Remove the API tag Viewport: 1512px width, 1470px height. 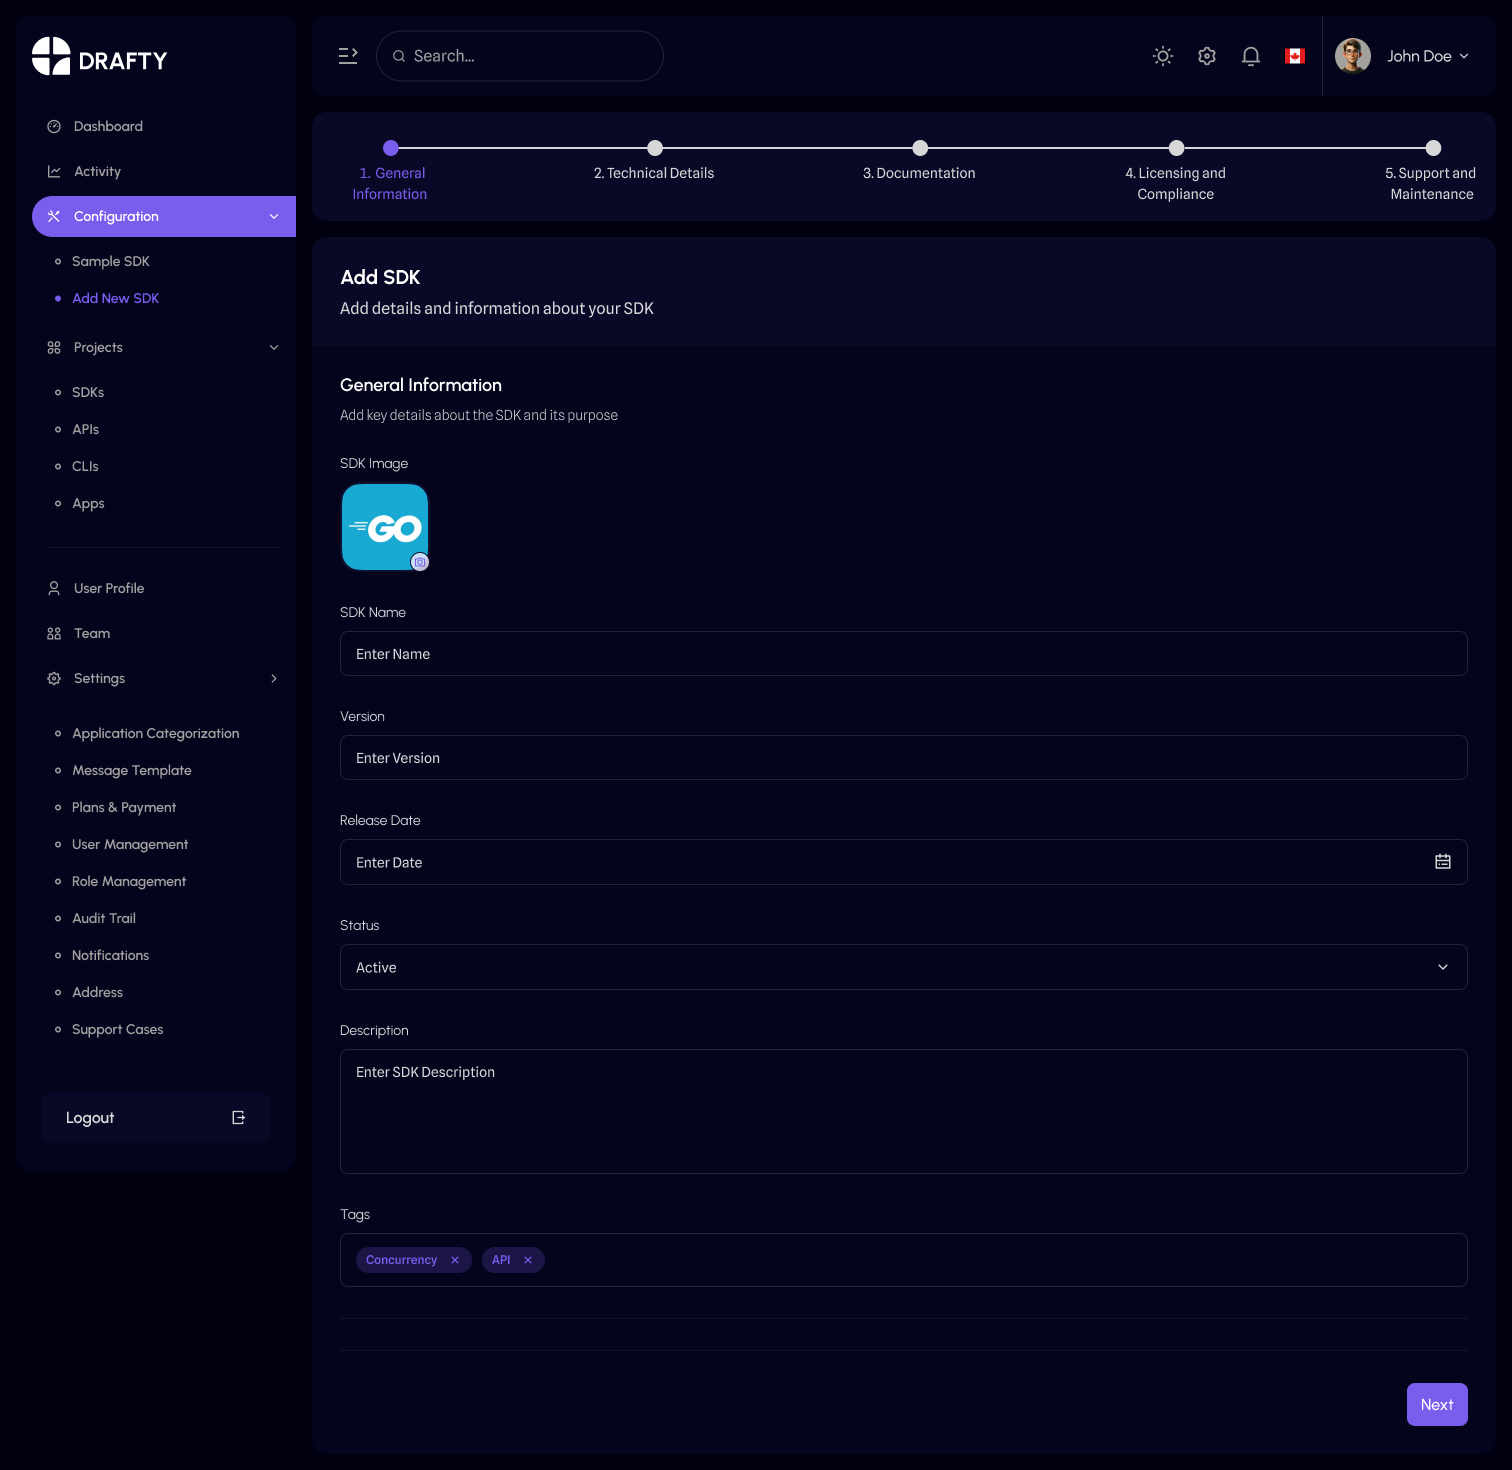tap(528, 1260)
